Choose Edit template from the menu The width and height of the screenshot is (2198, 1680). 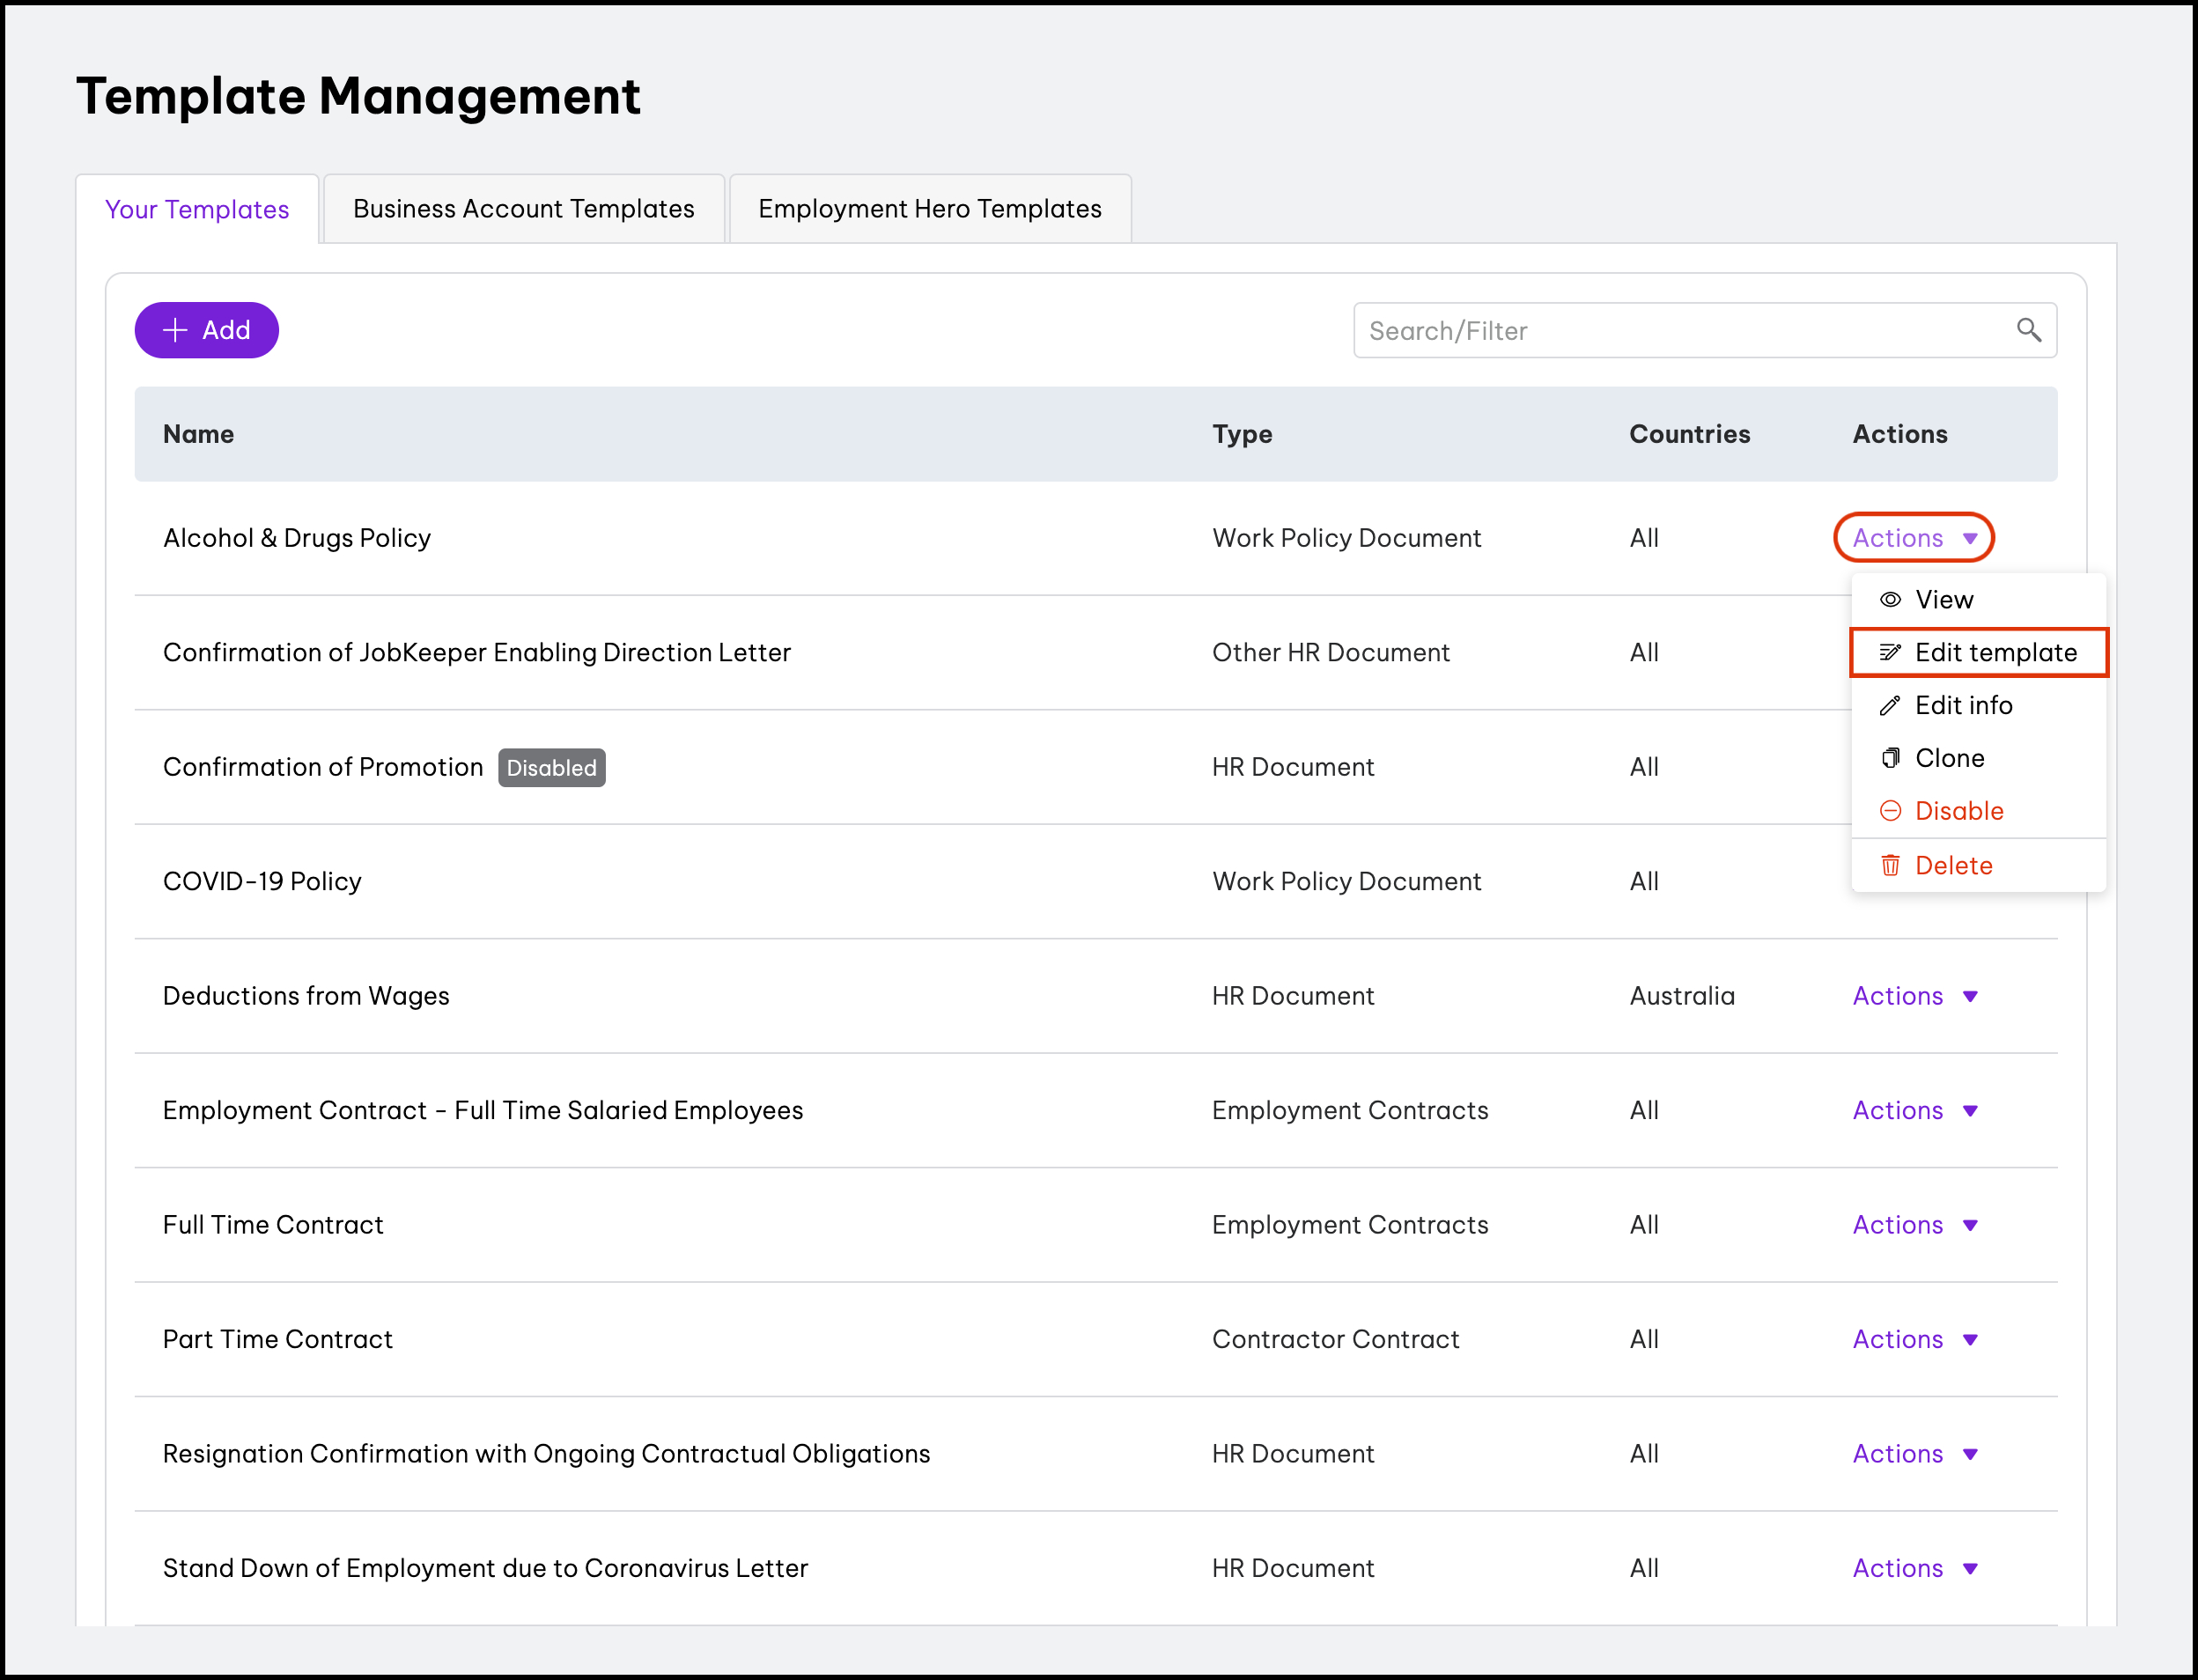[1995, 653]
